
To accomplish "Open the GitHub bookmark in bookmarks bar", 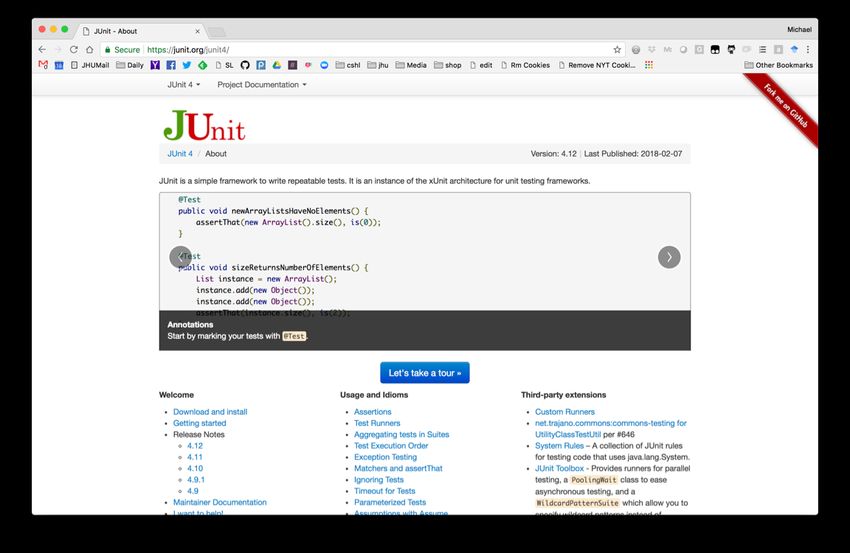I will (x=245, y=65).
